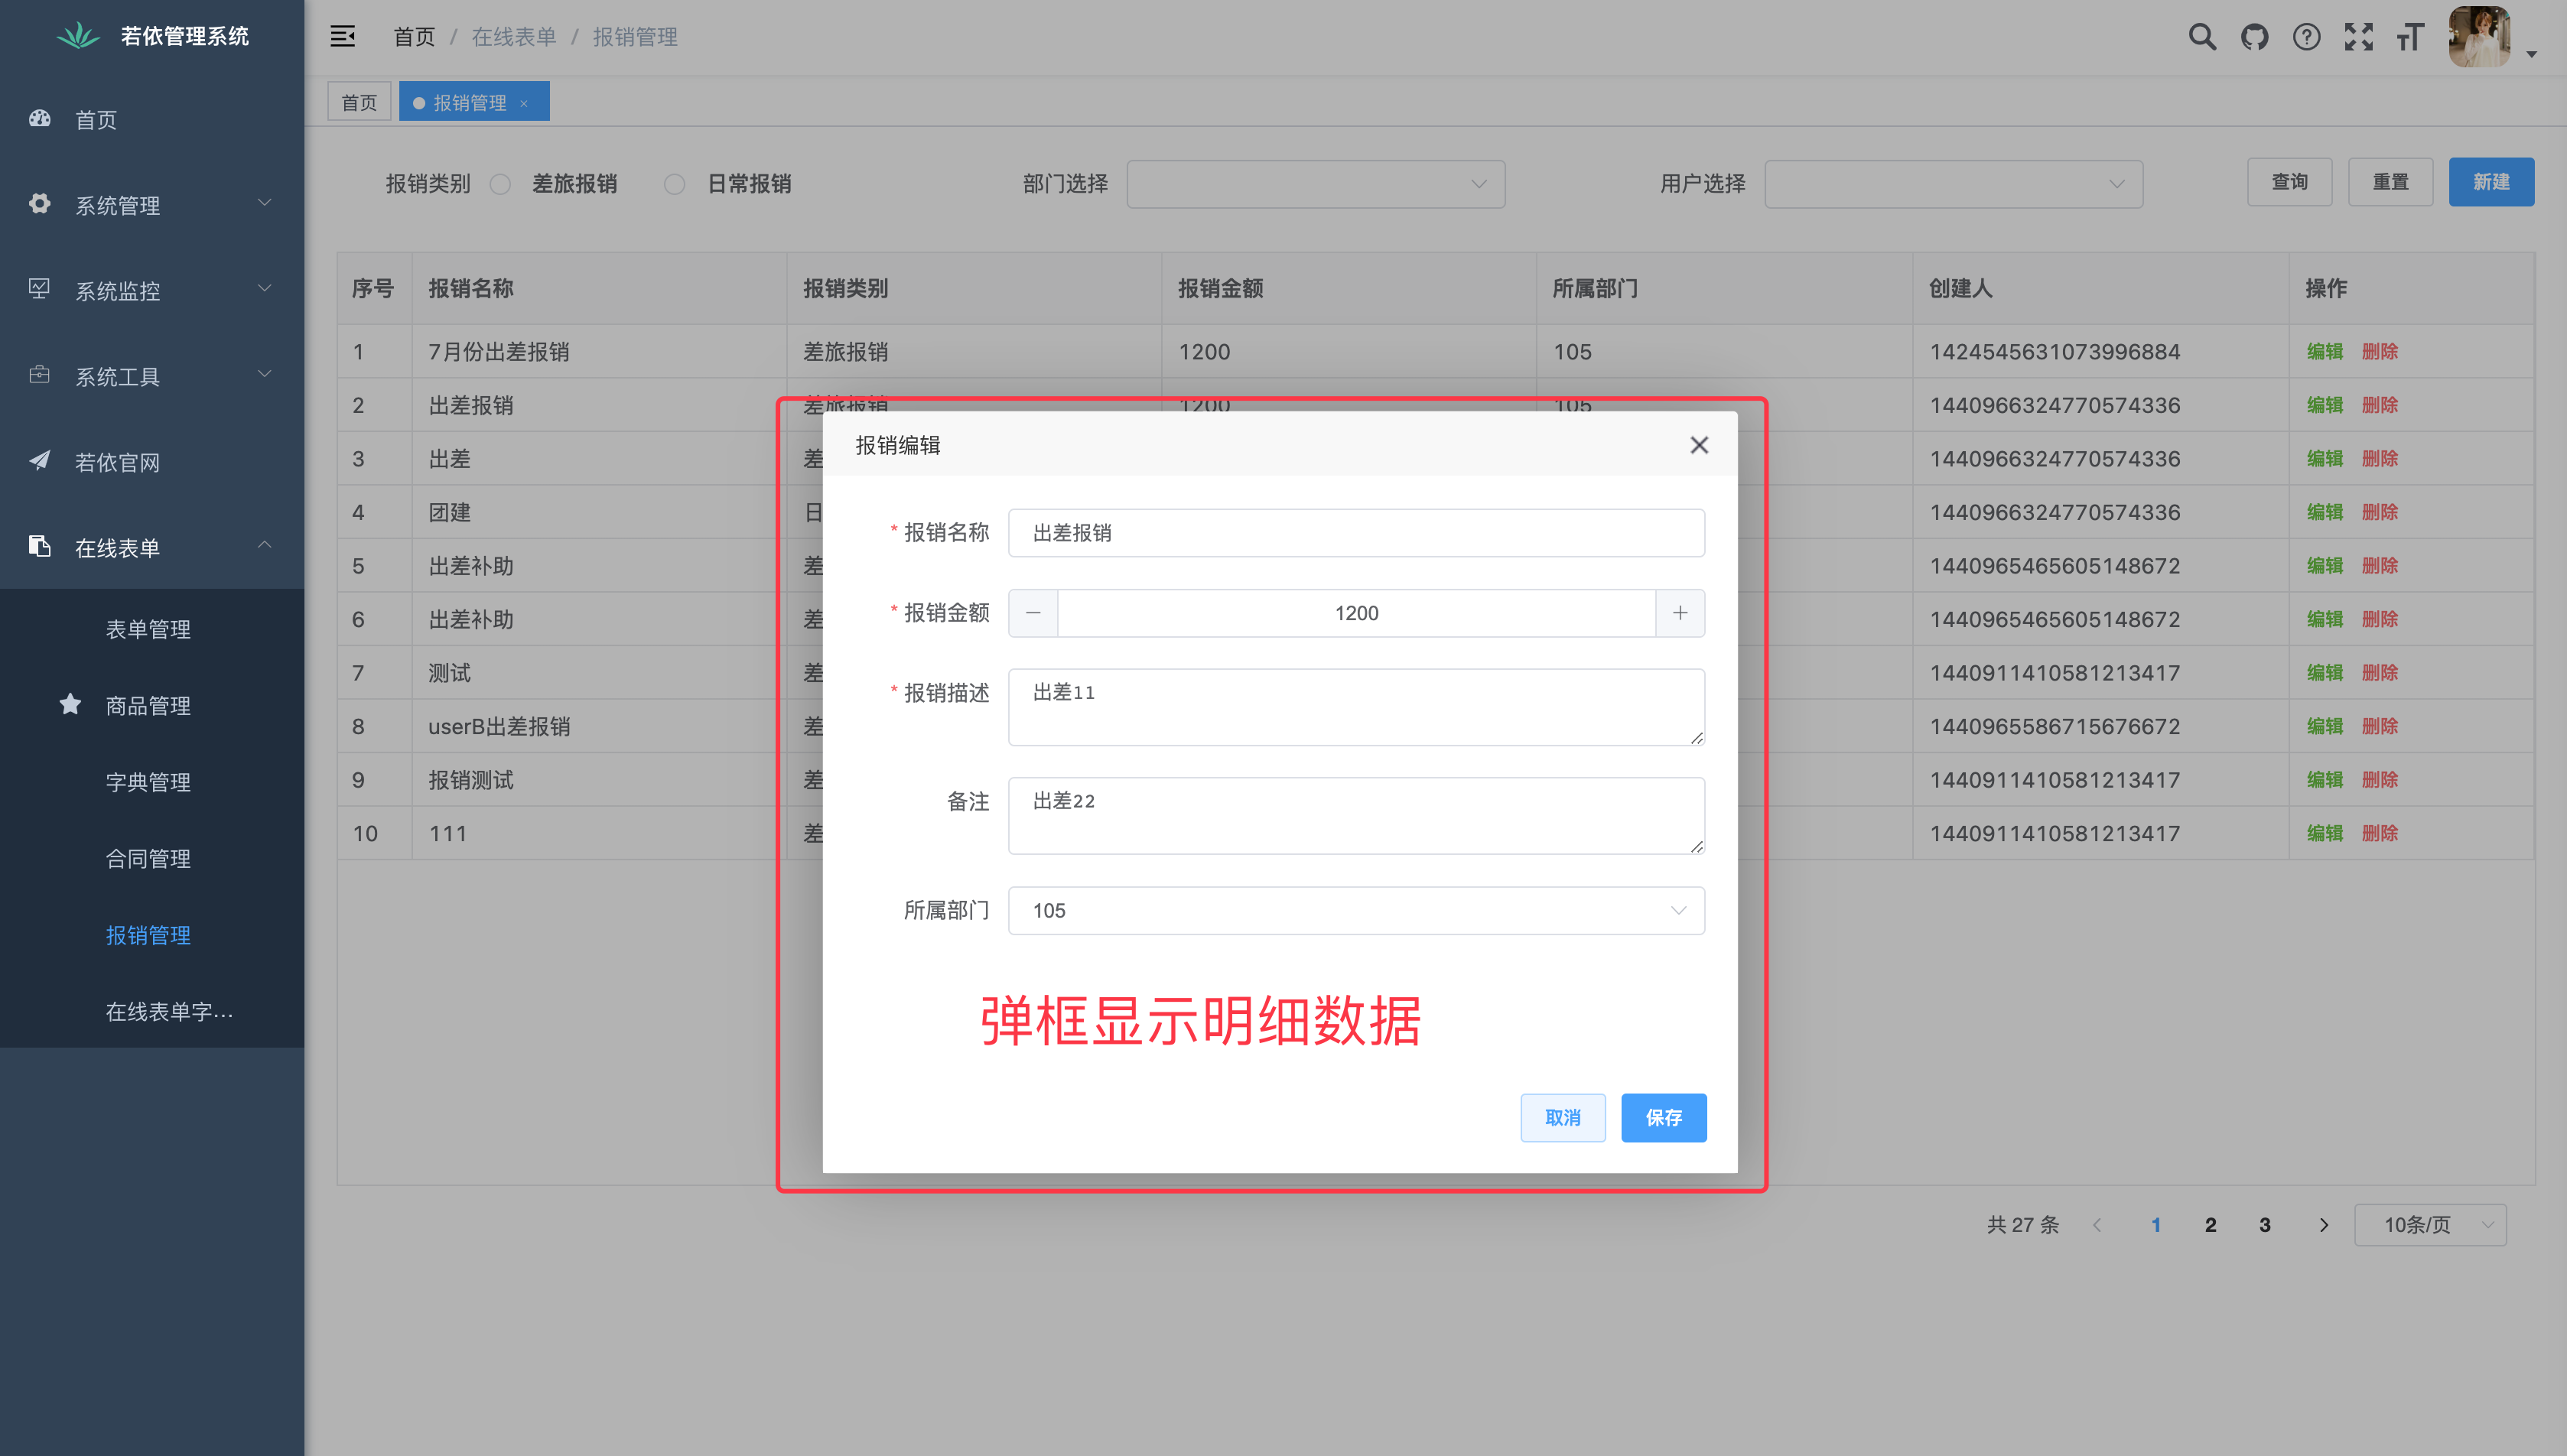This screenshot has width=2567, height=1456.
Task: Open the GitHub source icon
Action: pyautogui.click(x=2254, y=37)
